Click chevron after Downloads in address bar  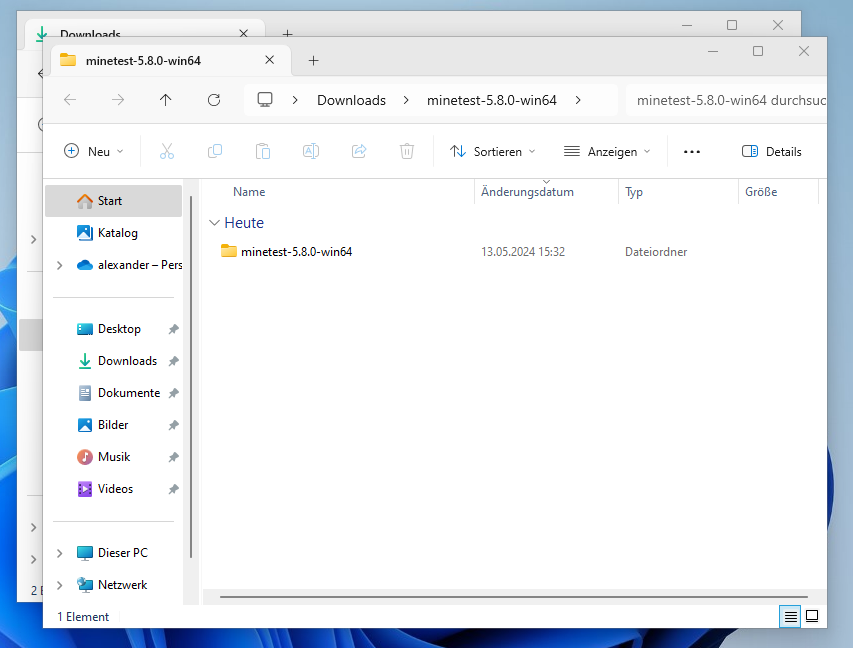click(x=406, y=100)
